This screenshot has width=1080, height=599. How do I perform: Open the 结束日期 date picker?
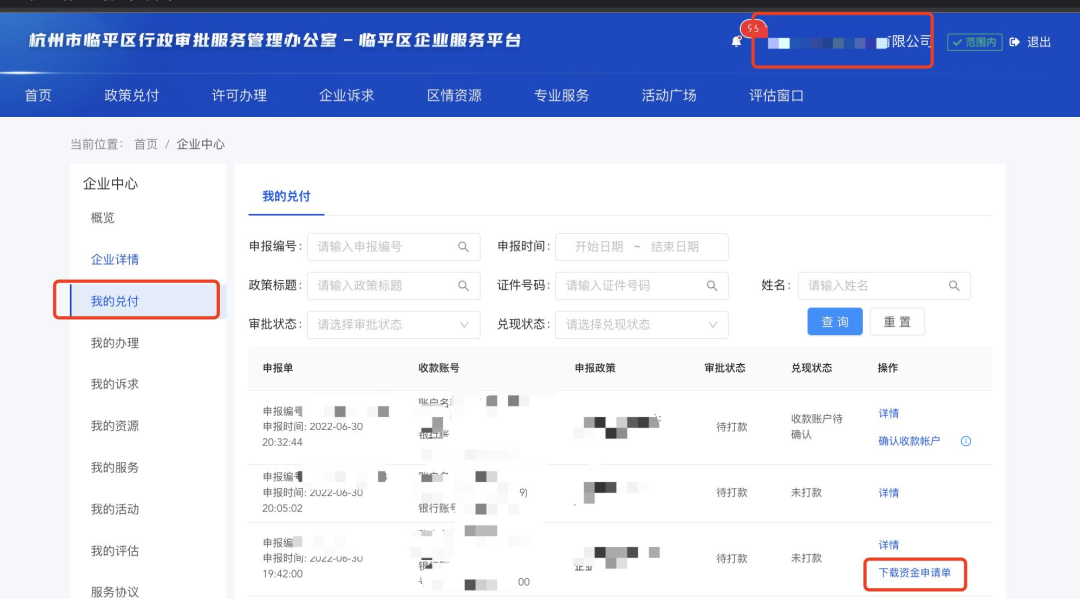pos(674,246)
